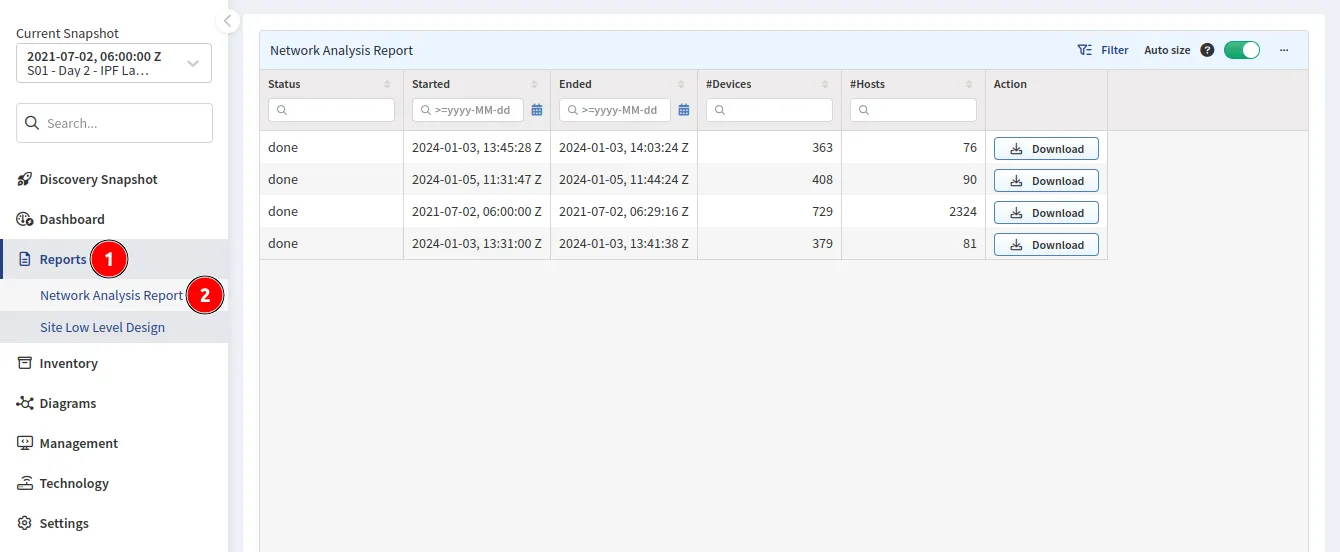The width and height of the screenshot is (1340, 552).
Task: Select Site Low Level Design menu item
Action: tap(102, 328)
